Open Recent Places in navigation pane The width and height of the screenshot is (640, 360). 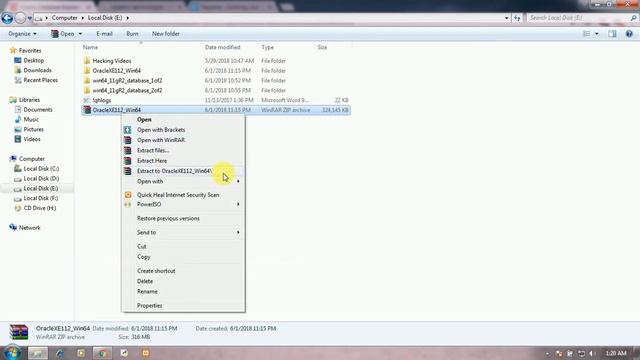[40, 80]
